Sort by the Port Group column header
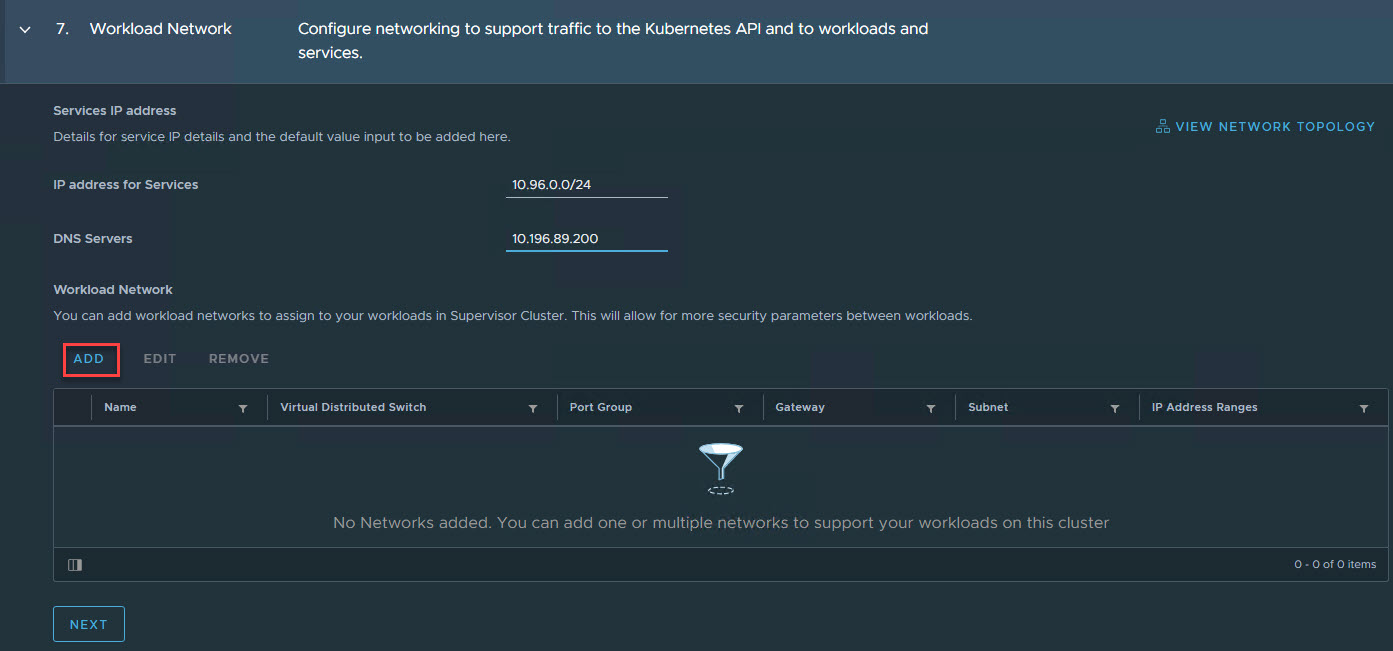 pyautogui.click(x=601, y=408)
